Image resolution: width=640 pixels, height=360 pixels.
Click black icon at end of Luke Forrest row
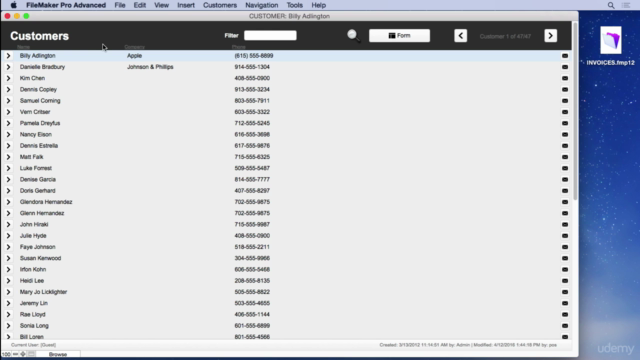click(x=565, y=168)
